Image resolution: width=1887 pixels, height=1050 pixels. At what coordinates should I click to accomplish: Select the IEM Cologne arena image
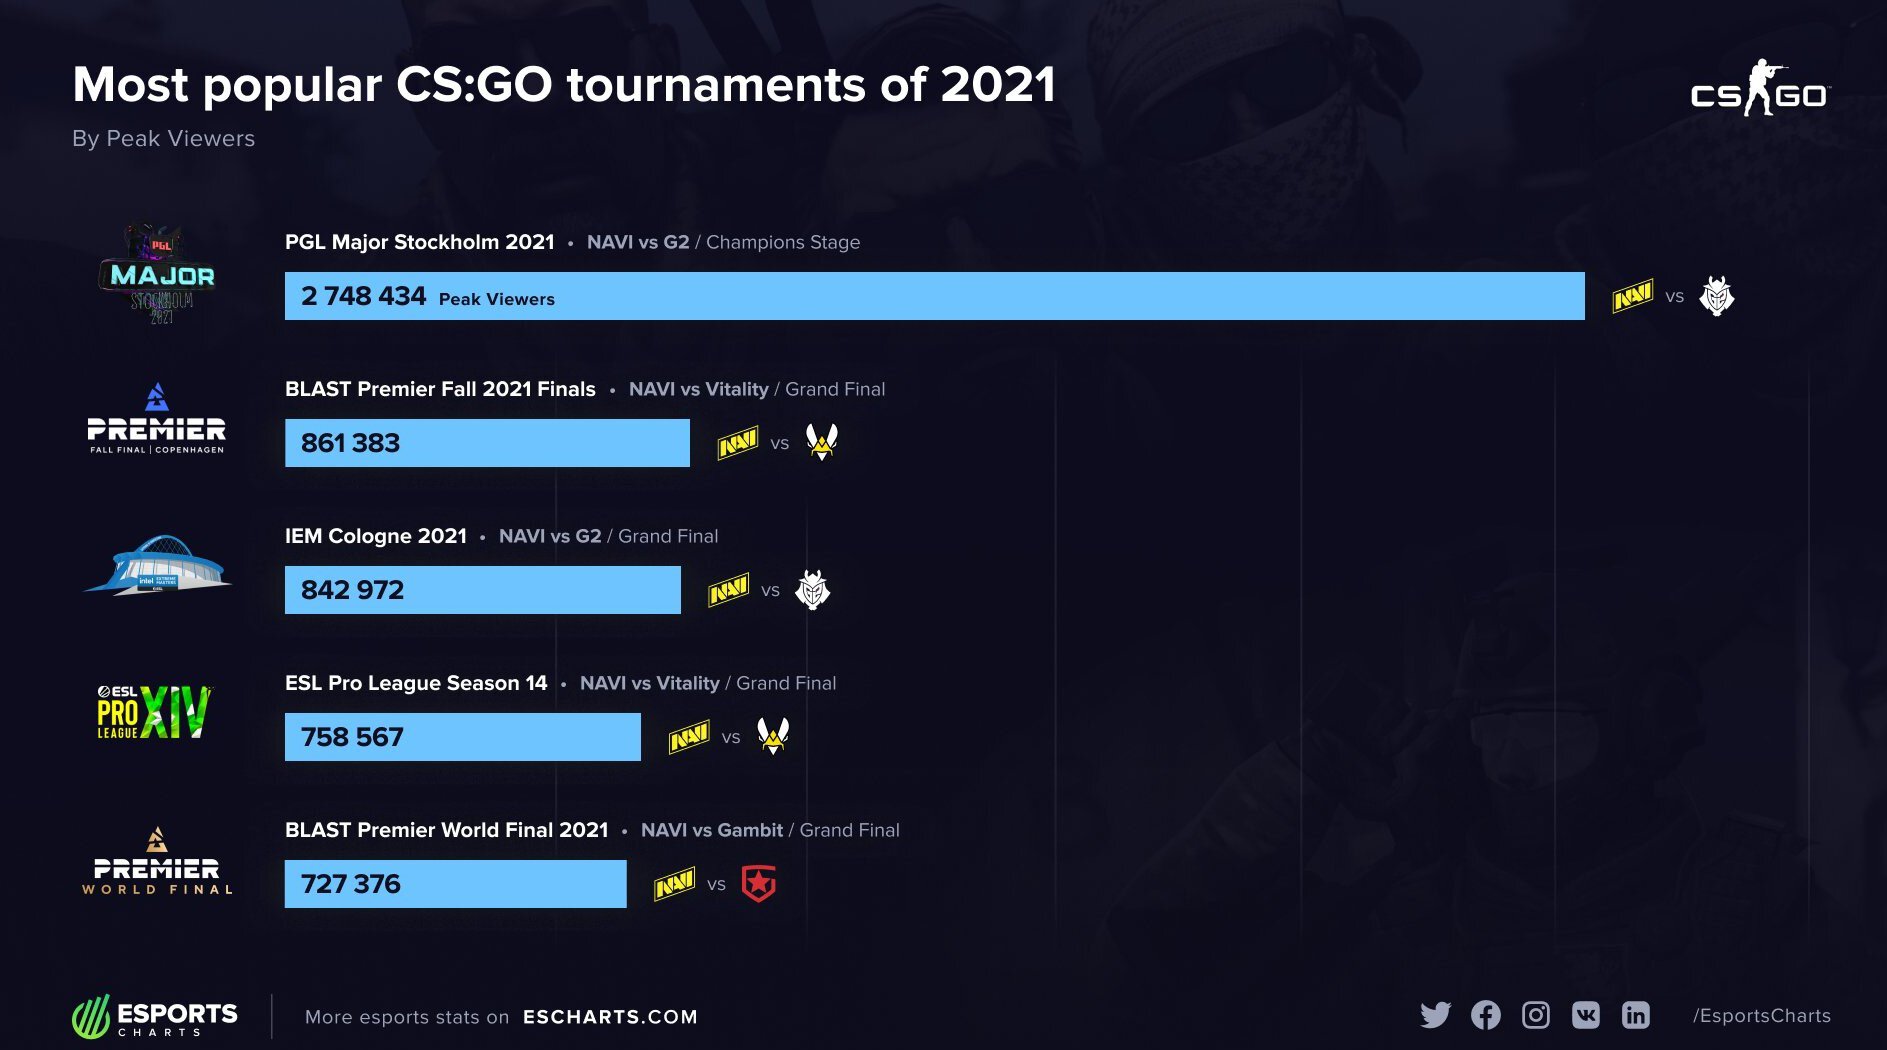point(157,564)
